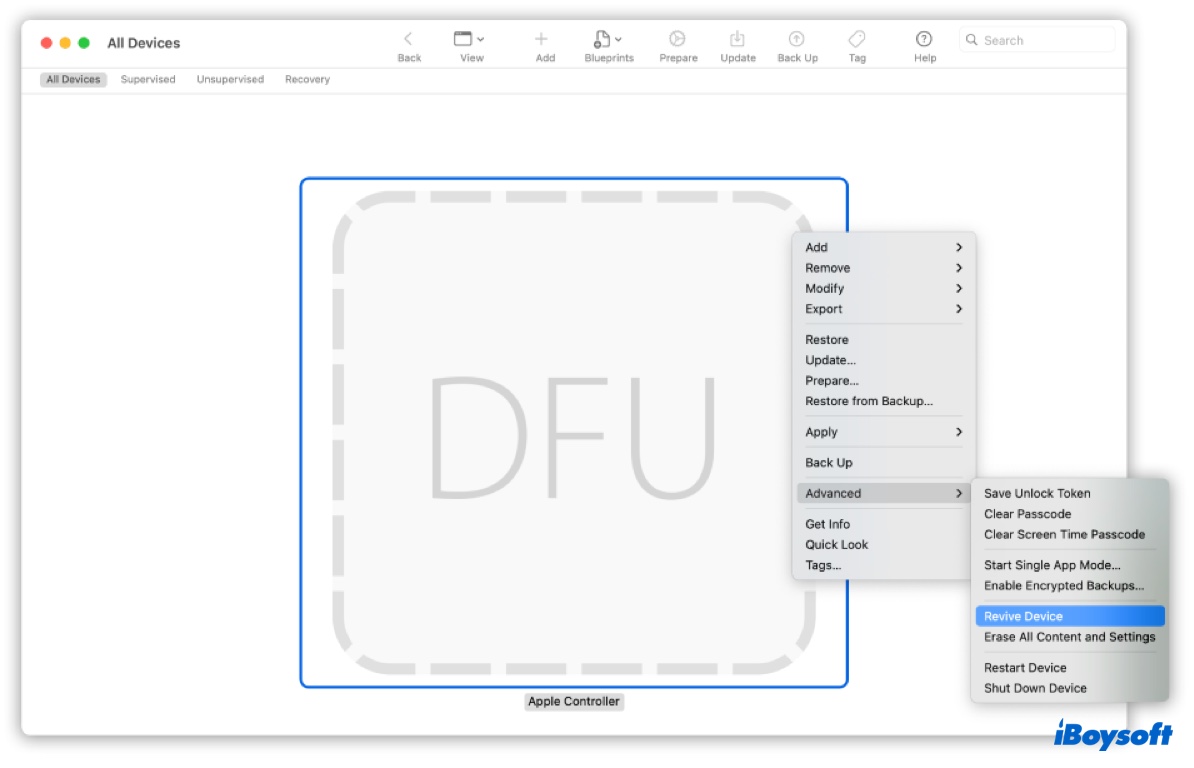Click the Add icon in the toolbar
Image resolution: width=1194 pixels, height=768 pixels.
543,38
